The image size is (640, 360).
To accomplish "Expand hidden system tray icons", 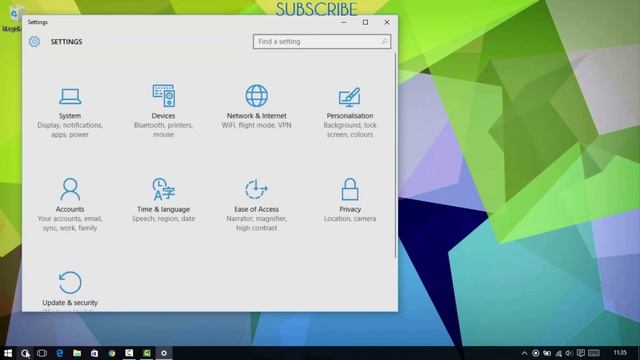I will [524, 353].
